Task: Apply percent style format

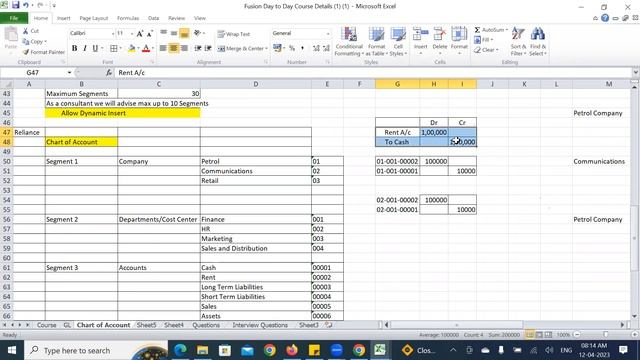Action: coord(292,49)
